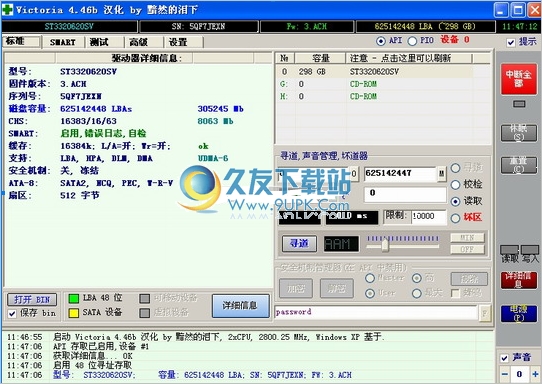Click the gray 虚拟设备 indicator
The width and height of the screenshot is (542, 384).
(144, 313)
